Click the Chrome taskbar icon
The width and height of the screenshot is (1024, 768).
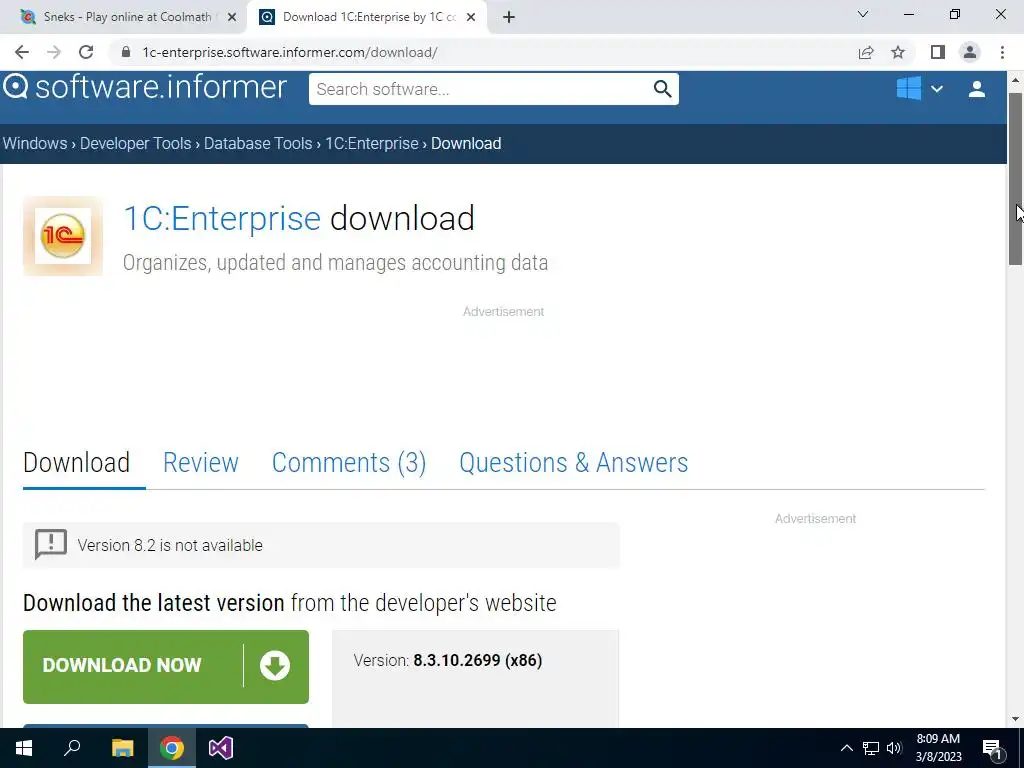172,748
